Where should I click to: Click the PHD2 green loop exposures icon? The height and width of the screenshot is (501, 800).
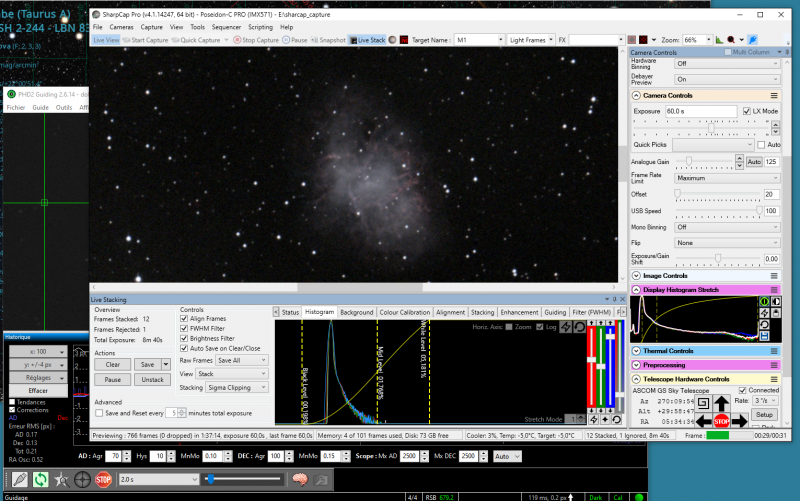40,480
